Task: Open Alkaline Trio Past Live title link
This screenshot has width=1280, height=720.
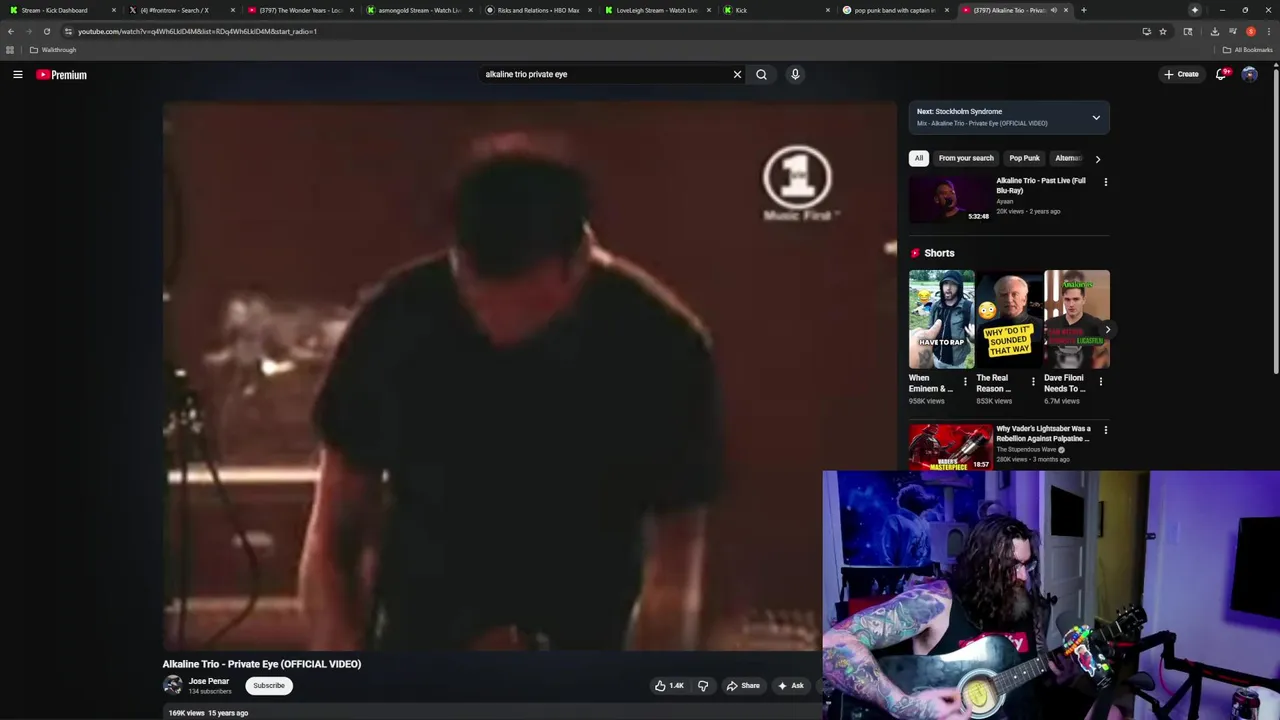Action: 1041,185
